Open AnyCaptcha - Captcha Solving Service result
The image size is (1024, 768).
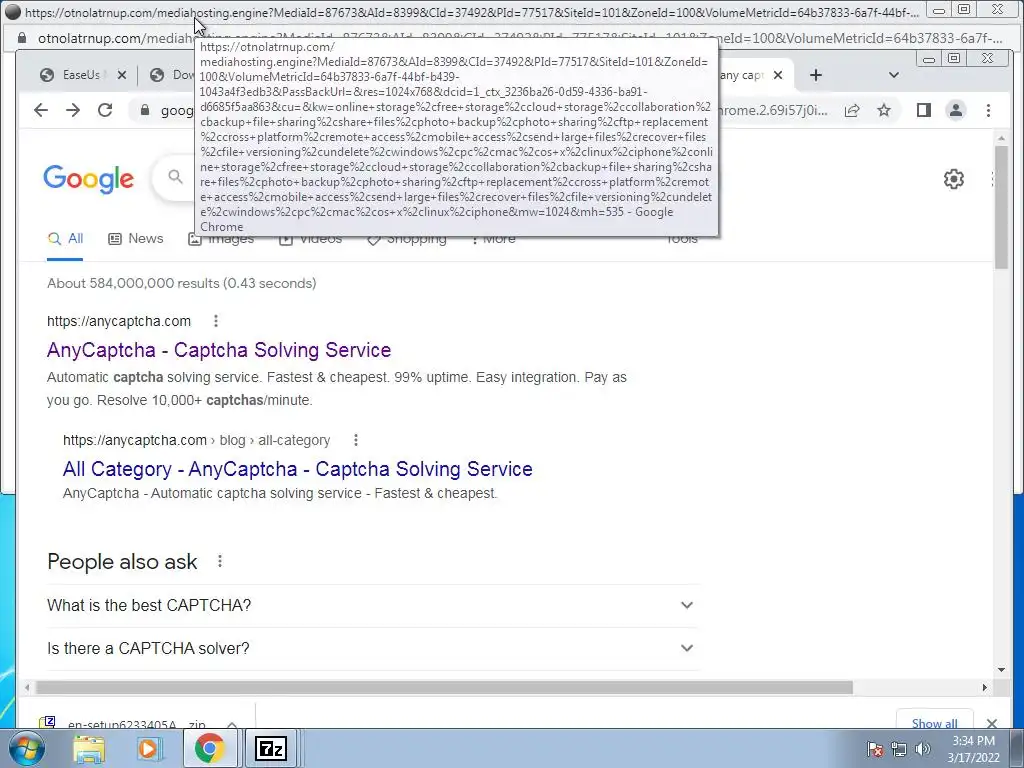[219, 350]
